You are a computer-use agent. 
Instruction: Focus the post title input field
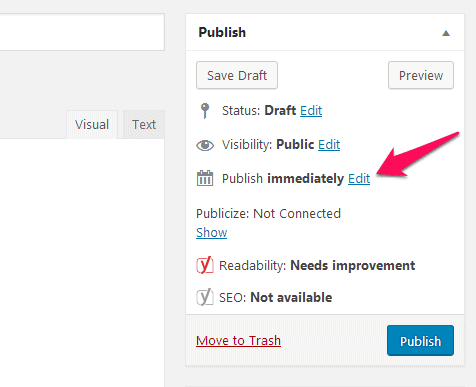click(x=82, y=32)
